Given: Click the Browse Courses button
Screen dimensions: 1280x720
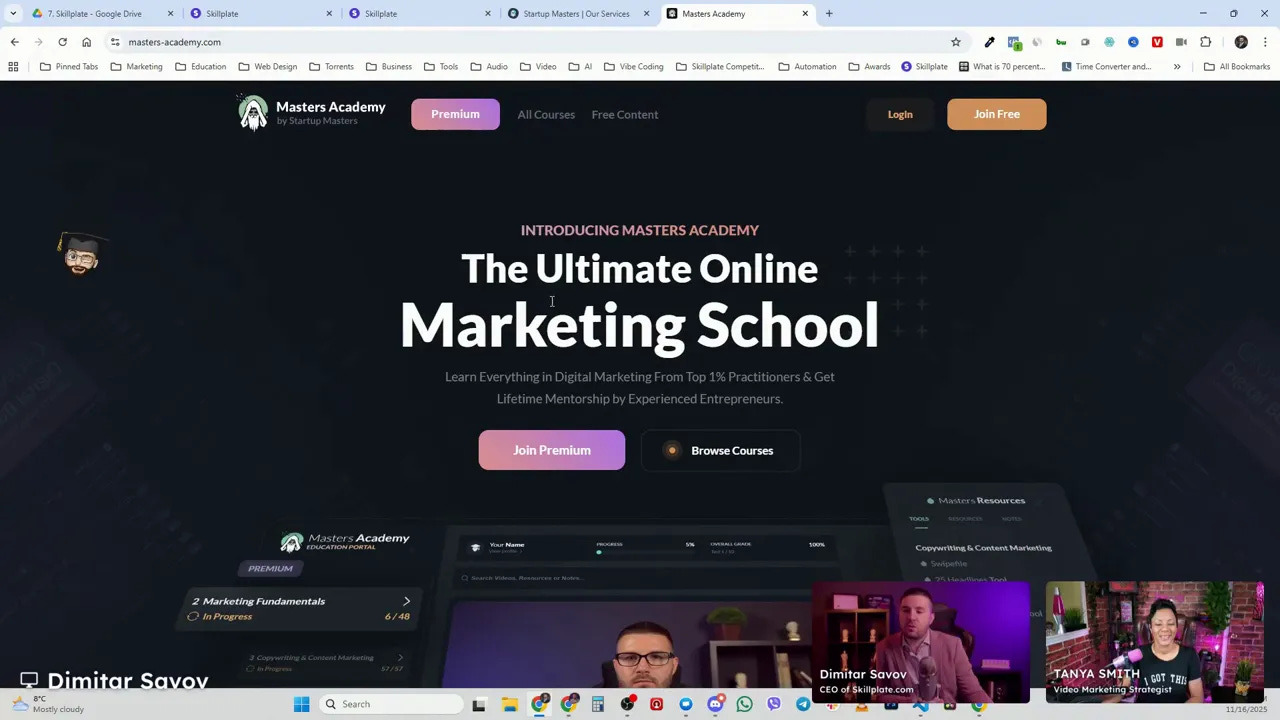Looking at the screenshot, I should (x=720, y=450).
